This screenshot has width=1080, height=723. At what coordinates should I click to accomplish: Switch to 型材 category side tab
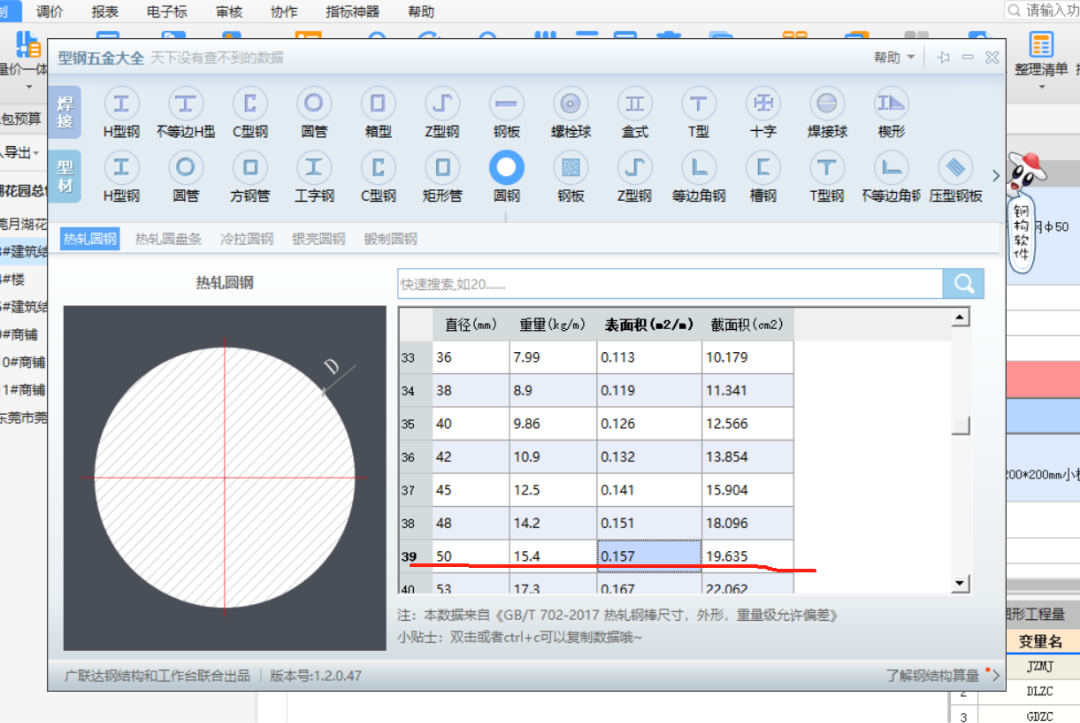65,176
